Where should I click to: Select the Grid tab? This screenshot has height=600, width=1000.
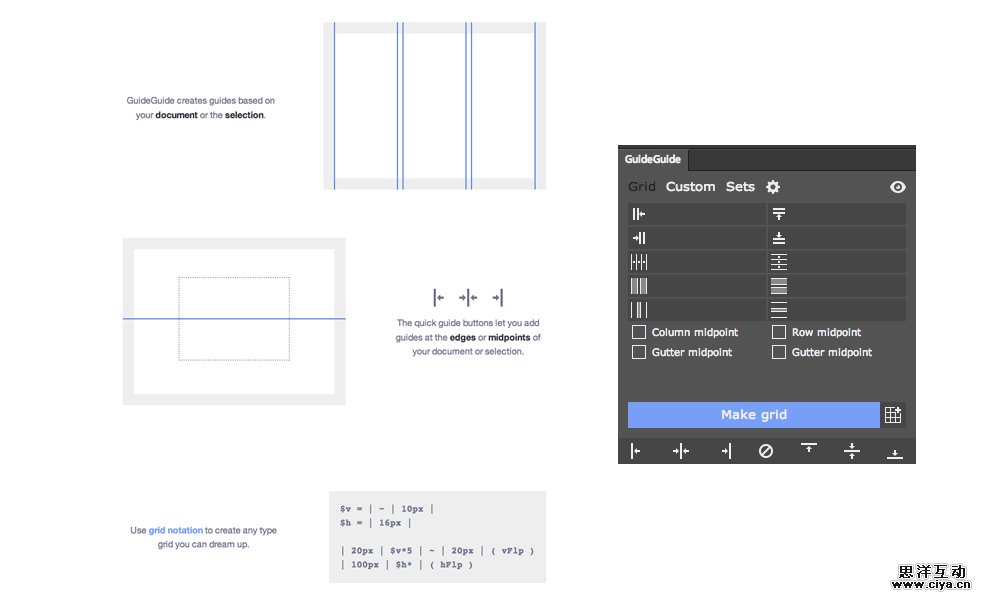coord(642,187)
